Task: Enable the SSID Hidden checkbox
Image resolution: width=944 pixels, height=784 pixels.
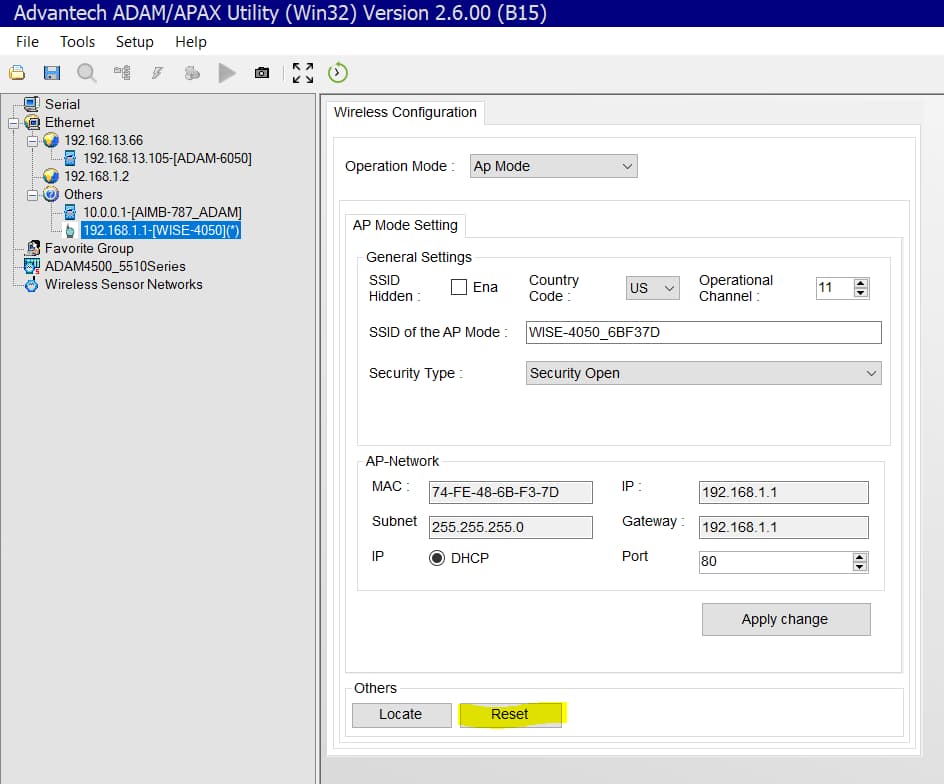Action: (459, 287)
